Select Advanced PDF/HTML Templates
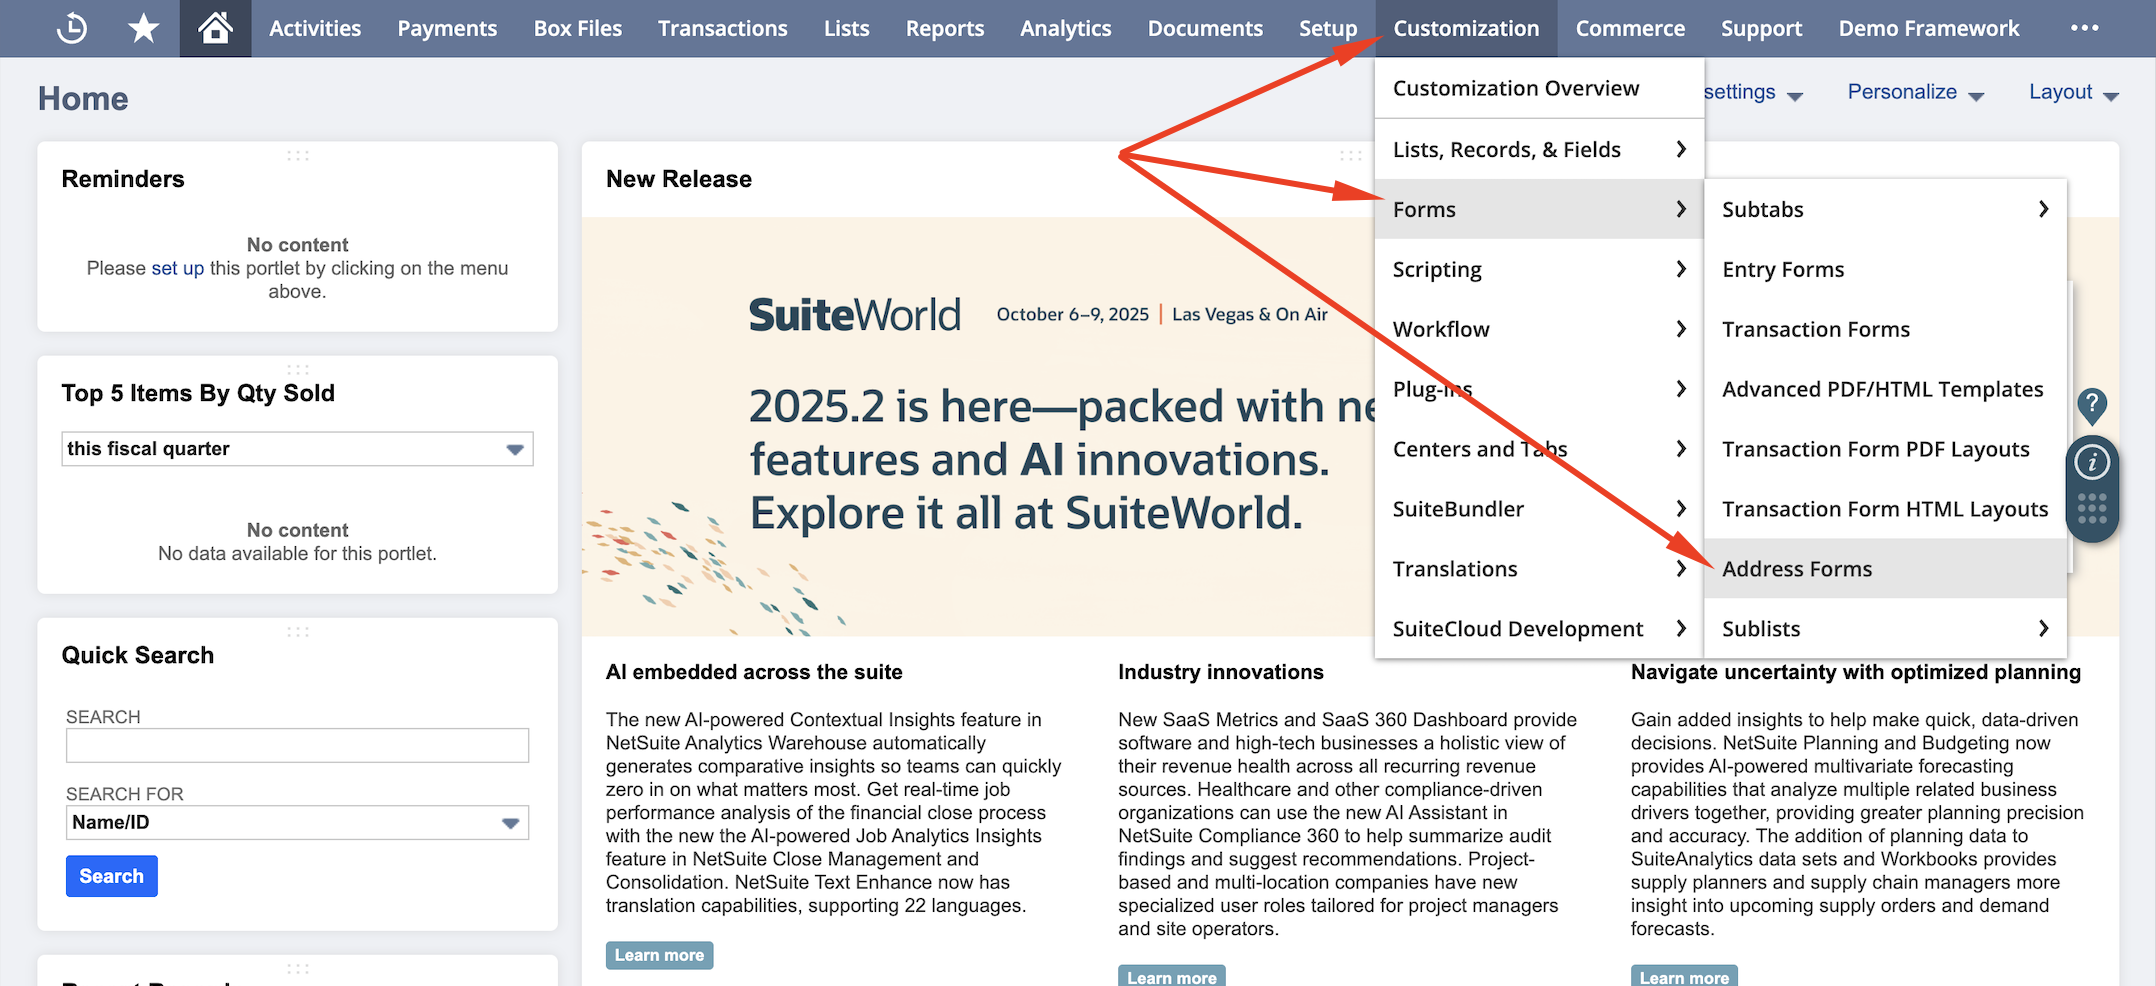This screenshot has width=2156, height=986. pos(1885,389)
